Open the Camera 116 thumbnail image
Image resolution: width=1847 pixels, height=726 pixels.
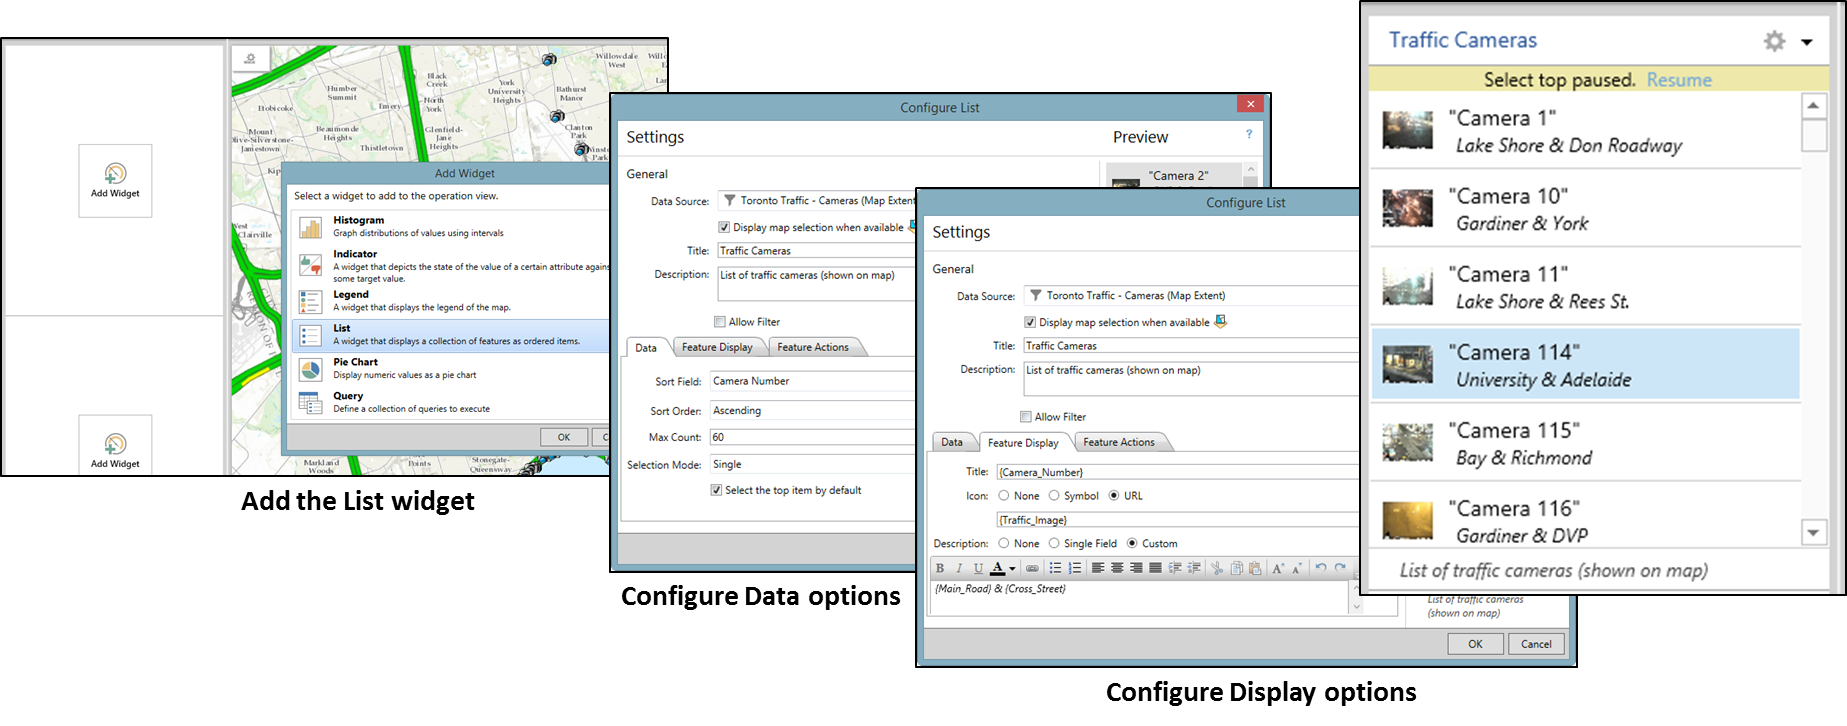coord(1408,521)
